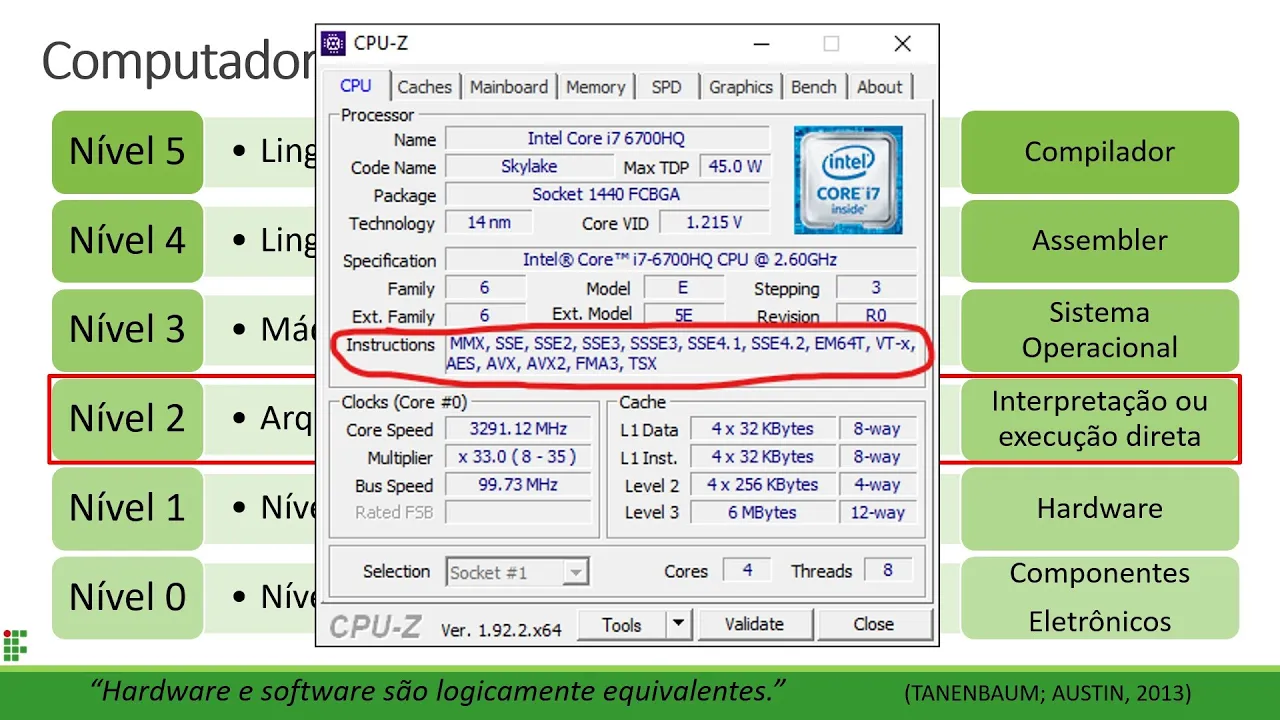The image size is (1280, 720).
Task: Click the Model value E
Action: [x=683, y=288]
